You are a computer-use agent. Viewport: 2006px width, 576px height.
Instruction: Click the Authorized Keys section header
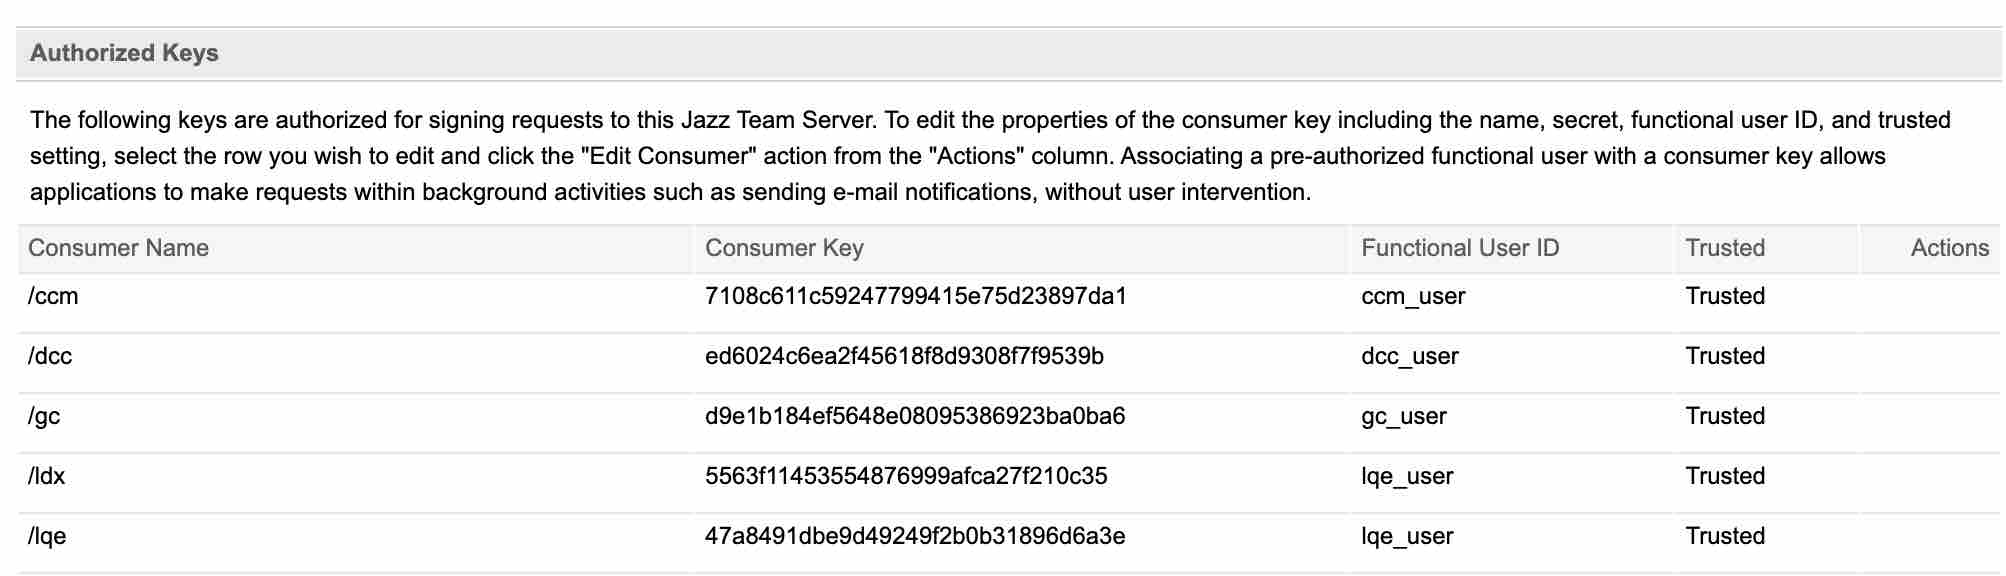point(124,54)
